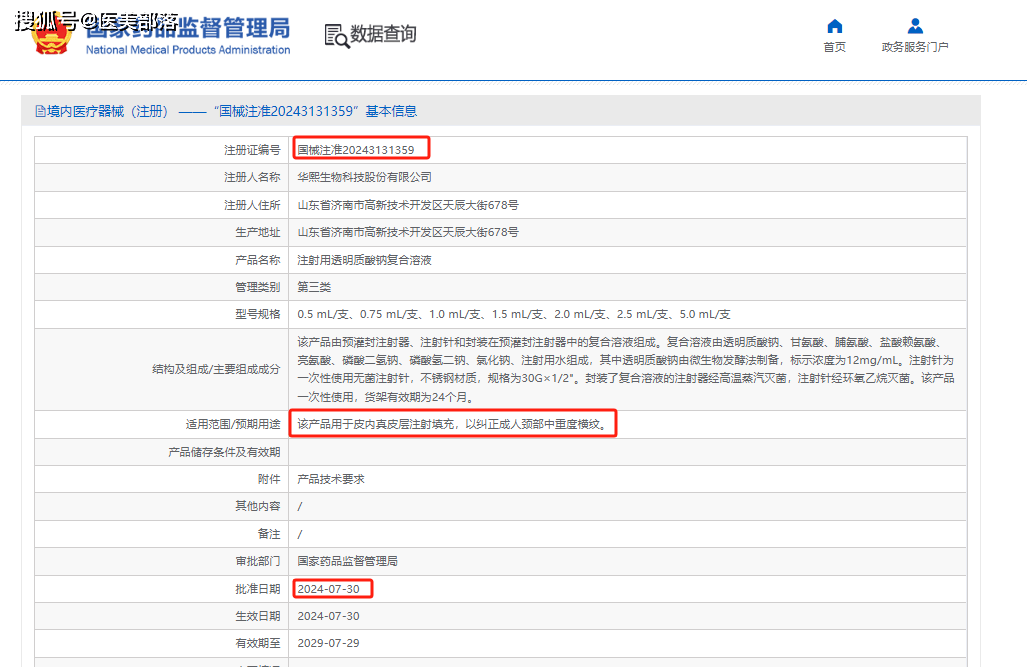Select the 数据查询 heading text
This screenshot has width=1027, height=667.
383,35
